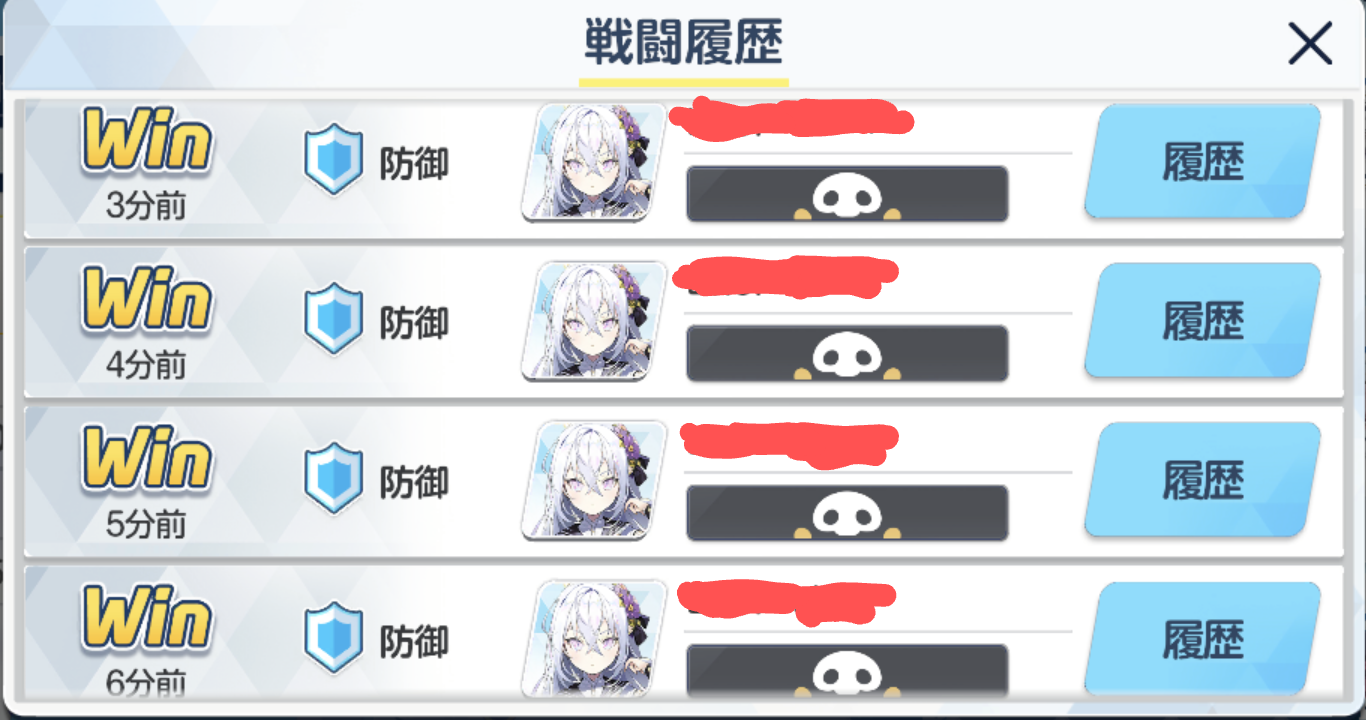Select opponent avatar in 3分前 row
The image size is (1366, 720).
594,162
